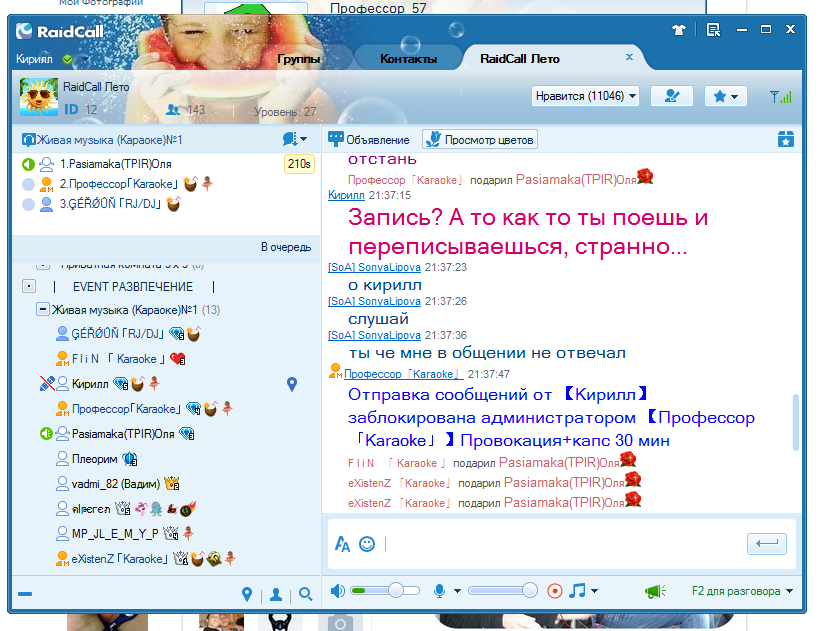Open the skin changer shirt icon
This screenshot has width=830, height=631.
point(678,30)
